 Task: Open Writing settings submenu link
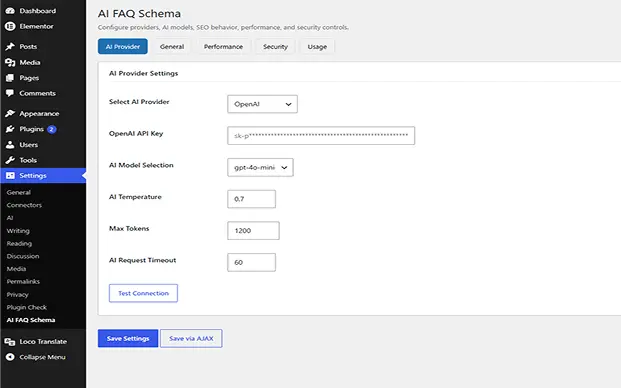tap(18, 230)
